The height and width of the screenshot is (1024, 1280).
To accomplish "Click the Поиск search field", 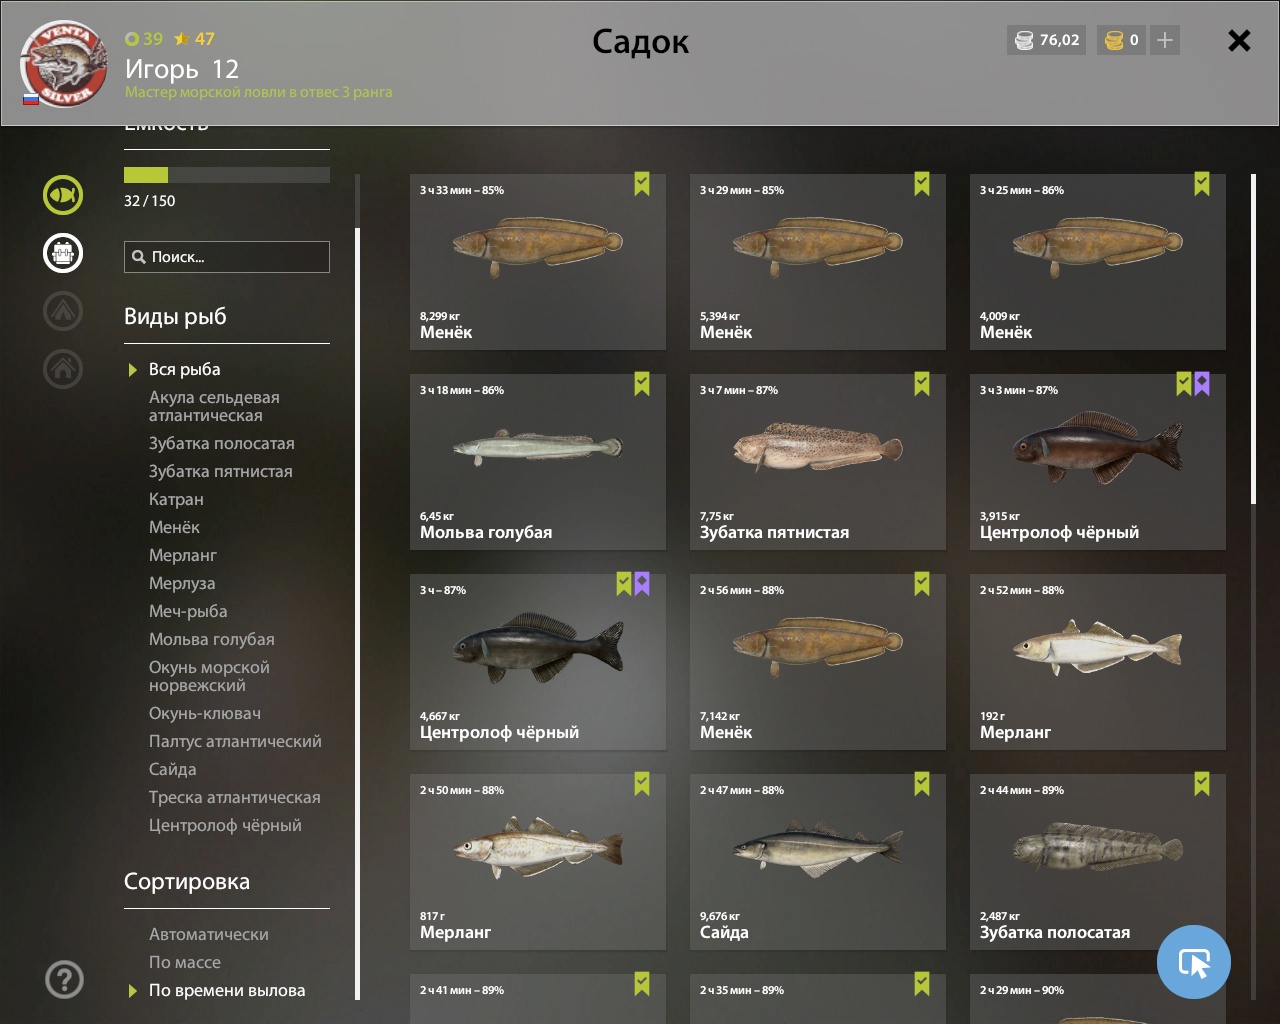I will 227,257.
